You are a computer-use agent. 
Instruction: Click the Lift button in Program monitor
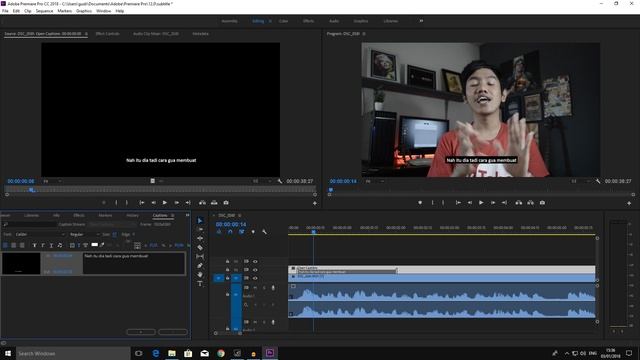pyautogui.click(x=519, y=202)
